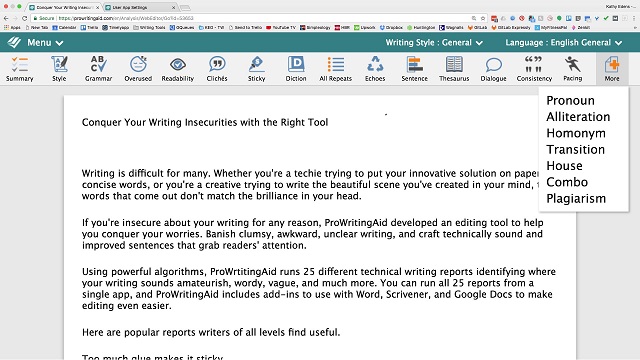The image size is (640, 360).
Task: Open the Dropbox bookmark
Action: pyautogui.click(x=391, y=28)
